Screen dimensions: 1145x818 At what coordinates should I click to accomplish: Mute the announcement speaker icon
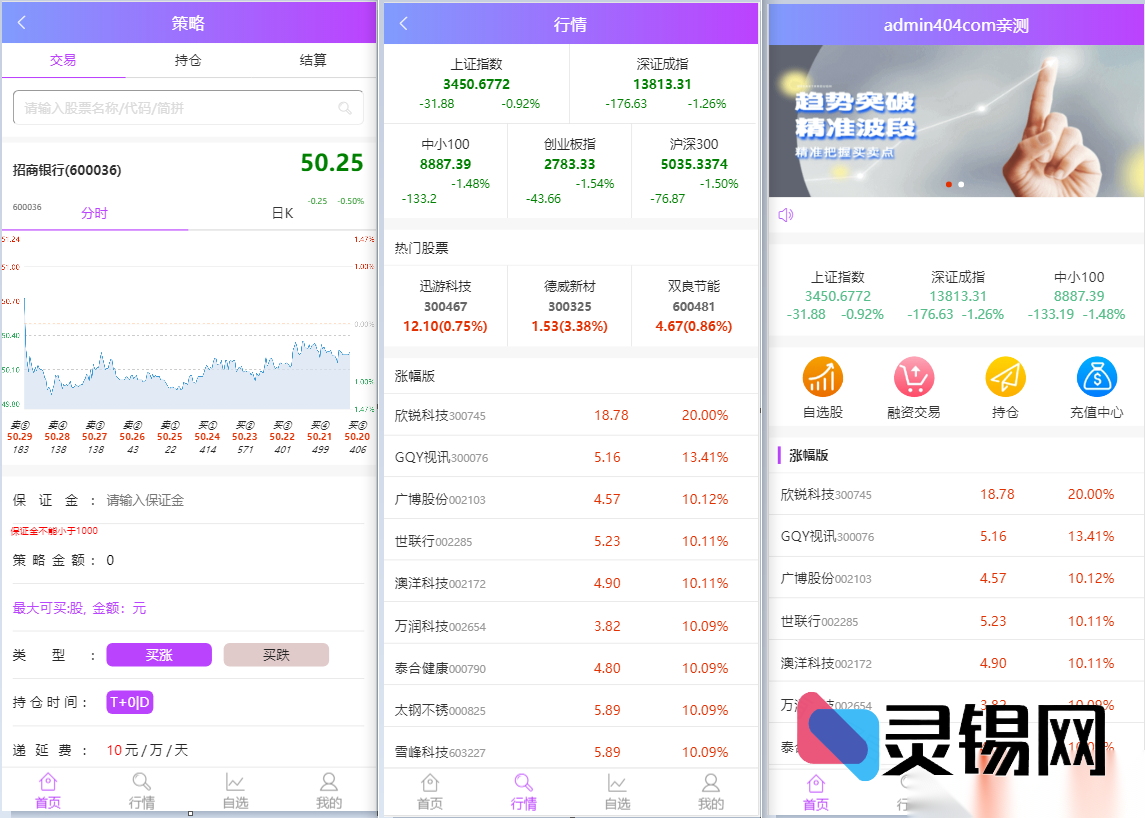pos(784,214)
